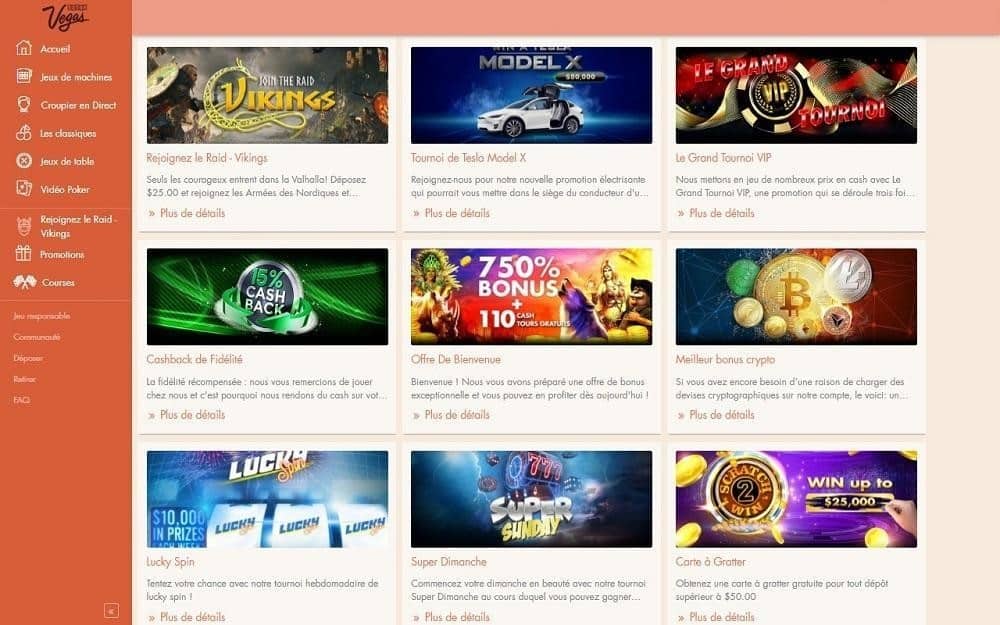
Task: Click the Accueil home icon
Action: [24, 48]
